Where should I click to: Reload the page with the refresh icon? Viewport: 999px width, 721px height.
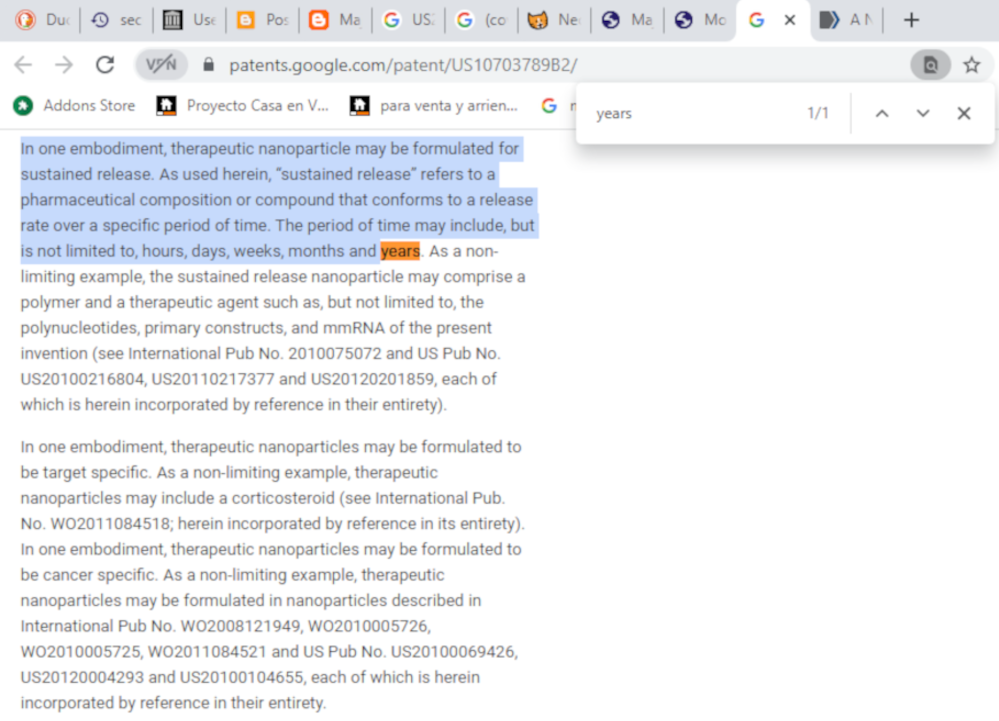point(104,65)
